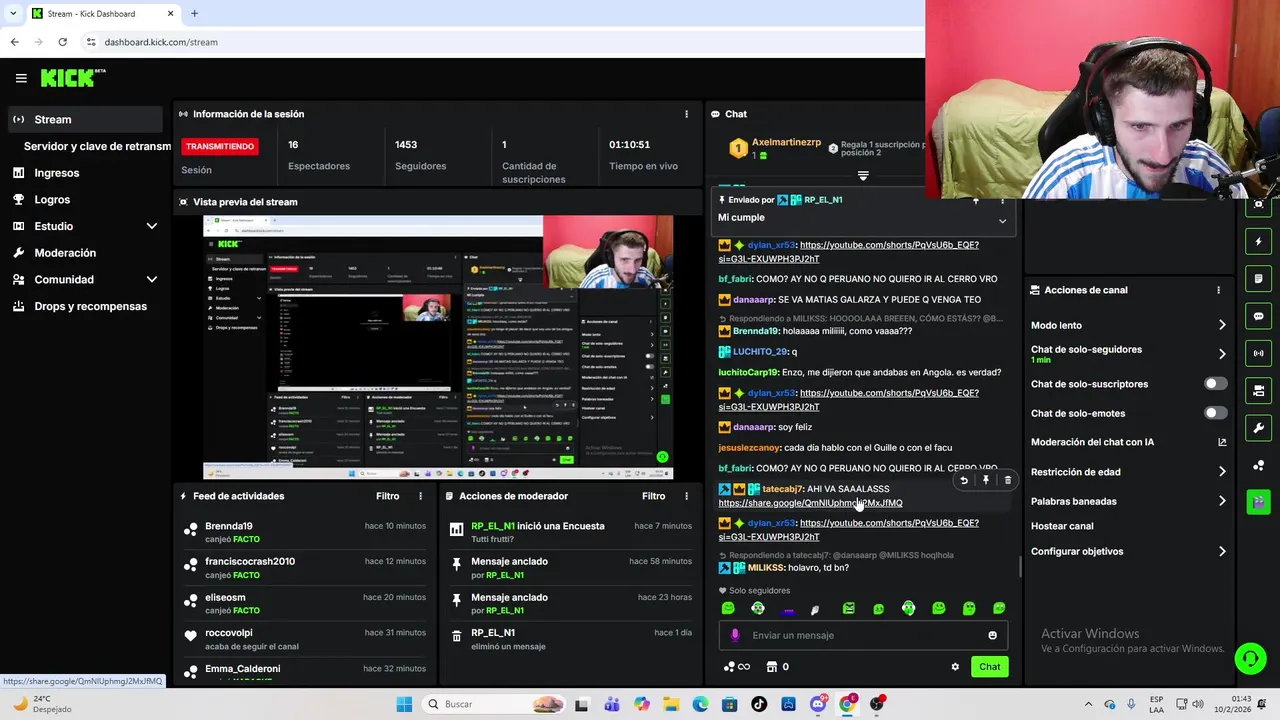Open chat settings gear icon

click(x=955, y=667)
